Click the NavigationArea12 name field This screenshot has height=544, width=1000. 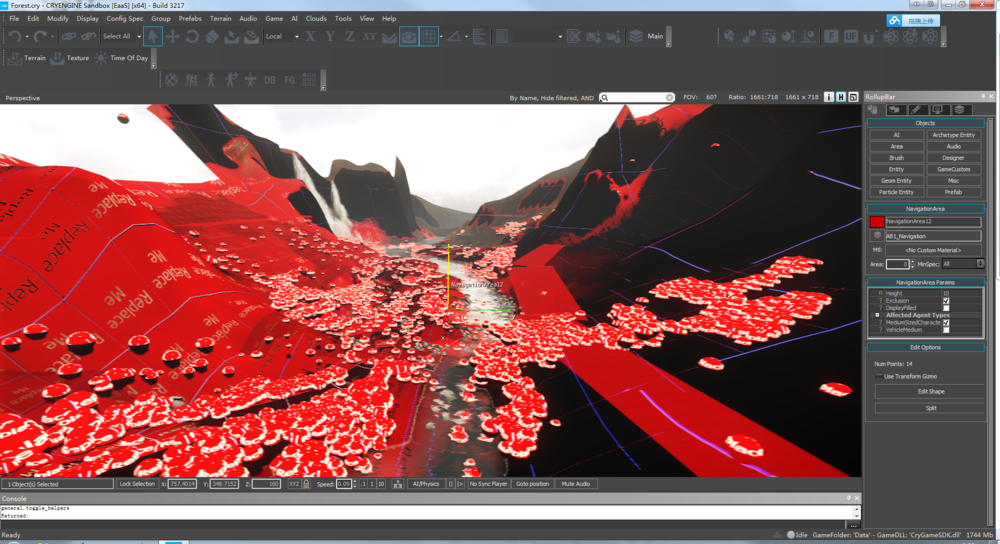pyautogui.click(x=933, y=221)
